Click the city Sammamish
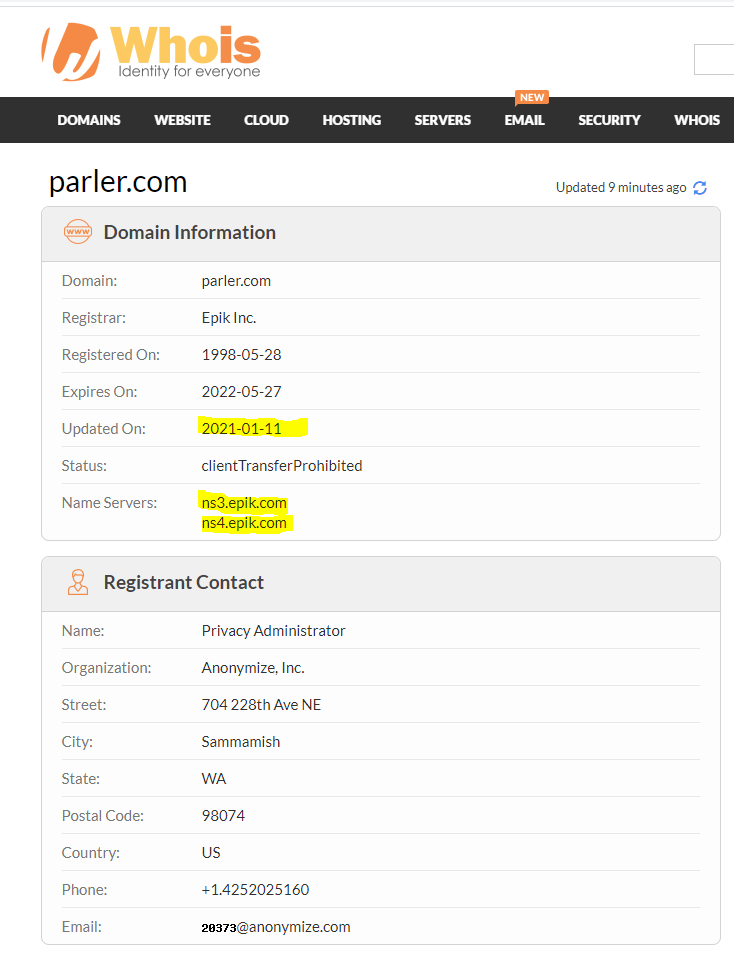Image resolution: width=734 pixels, height=953 pixels. point(241,742)
